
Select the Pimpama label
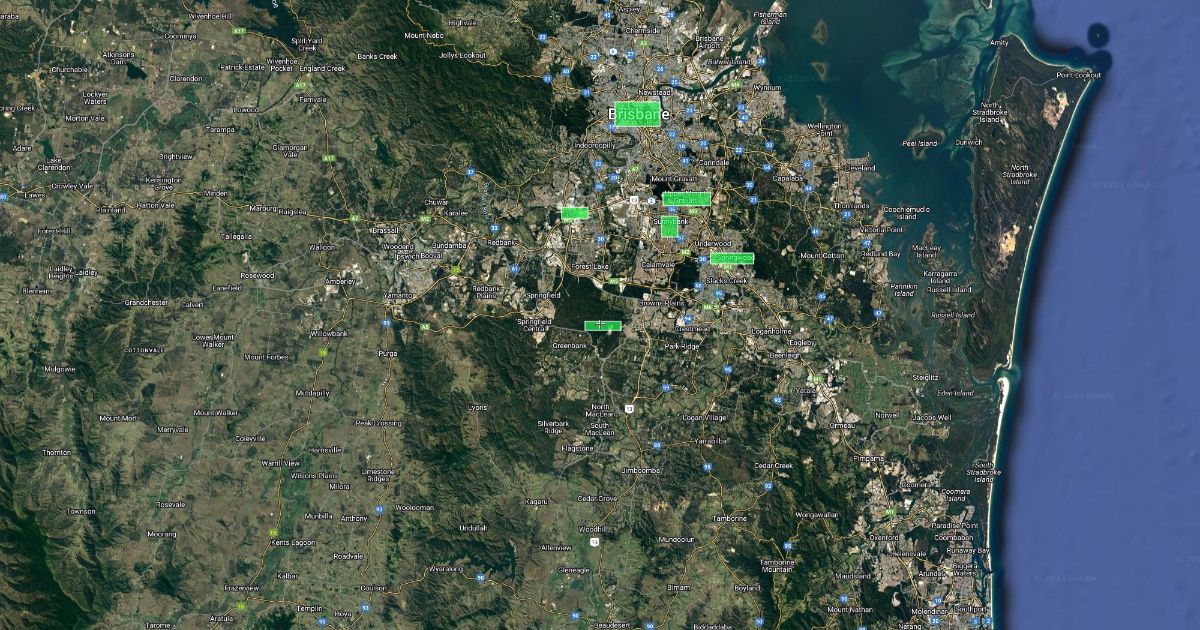tap(868, 458)
